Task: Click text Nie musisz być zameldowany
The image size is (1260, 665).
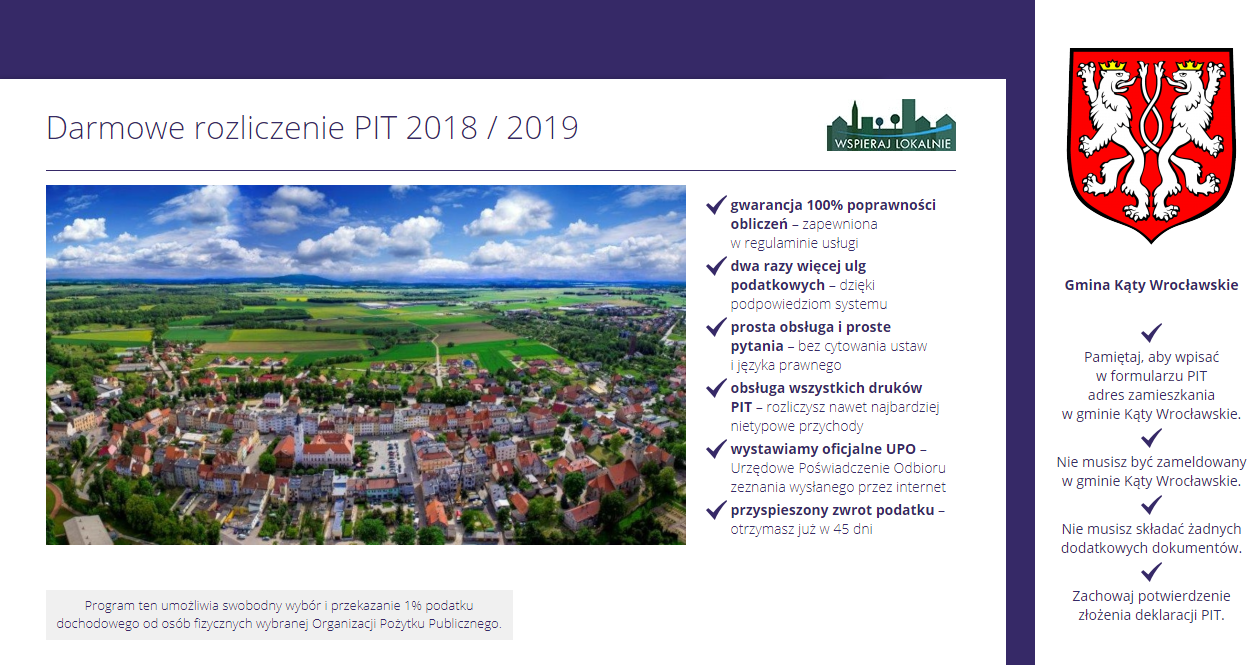Action: pyautogui.click(x=1152, y=462)
